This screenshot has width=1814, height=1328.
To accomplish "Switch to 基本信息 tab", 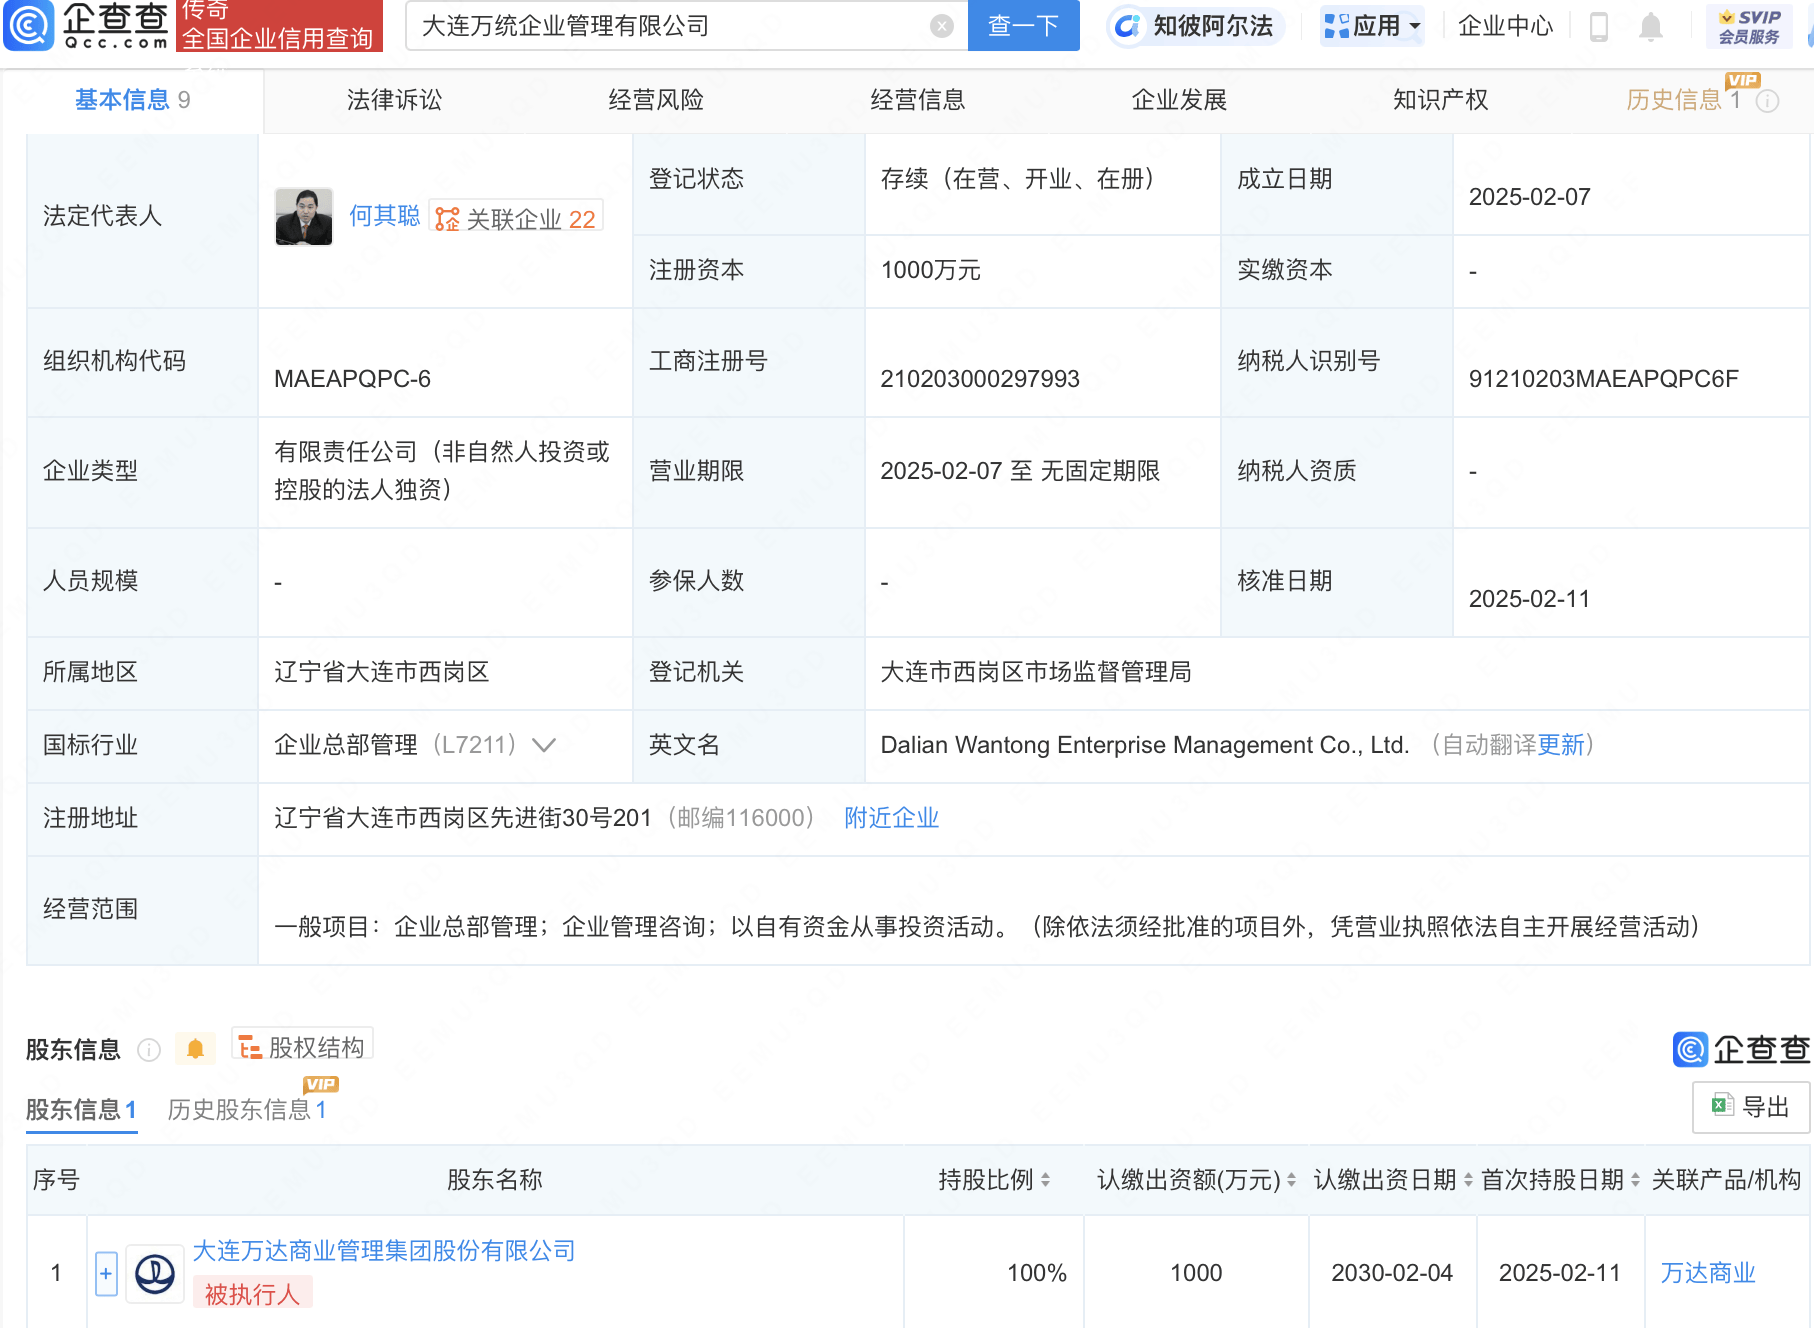I will pos(132,100).
